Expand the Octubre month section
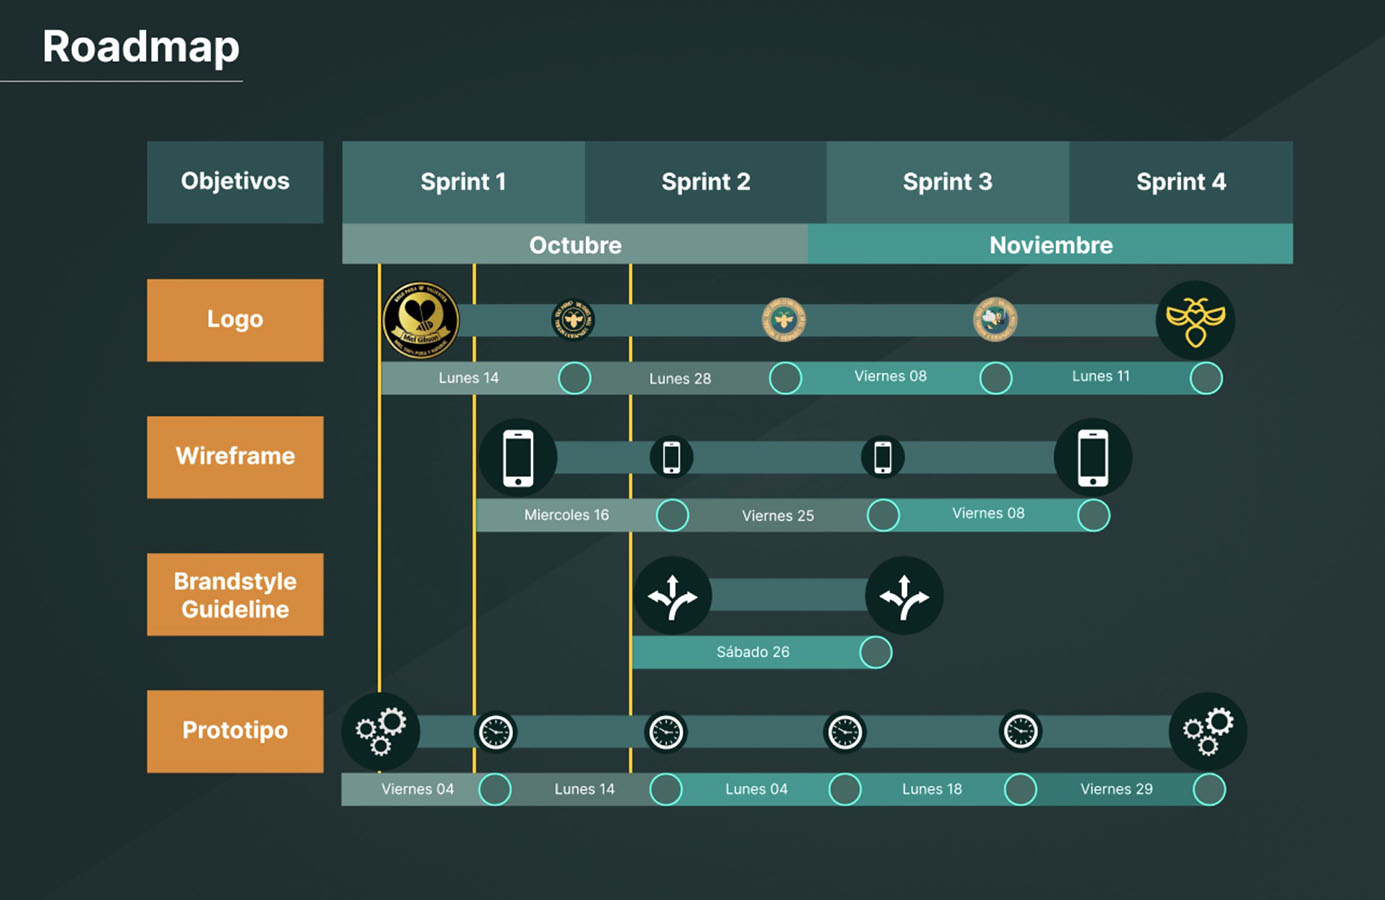Image resolution: width=1385 pixels, height=900 pixels. 575,244
